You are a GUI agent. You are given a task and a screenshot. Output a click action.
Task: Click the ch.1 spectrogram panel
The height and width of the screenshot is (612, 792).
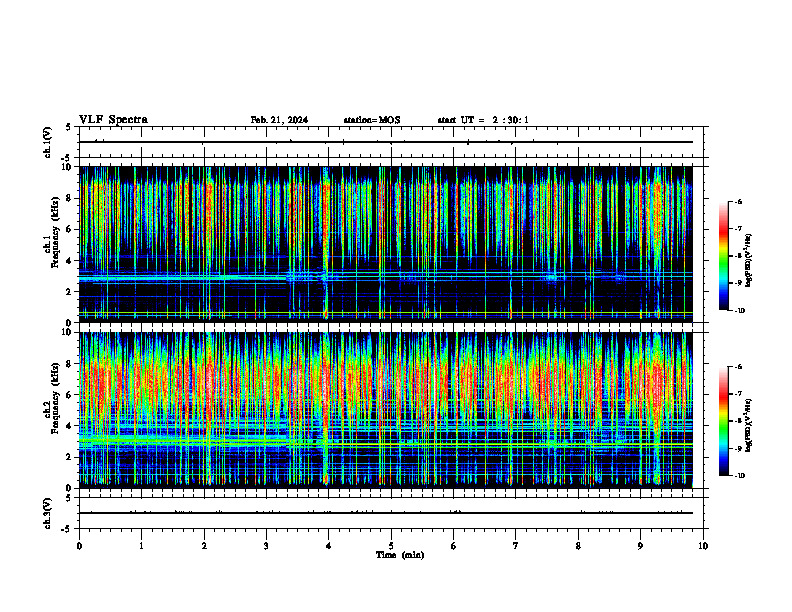coord(386,244)
